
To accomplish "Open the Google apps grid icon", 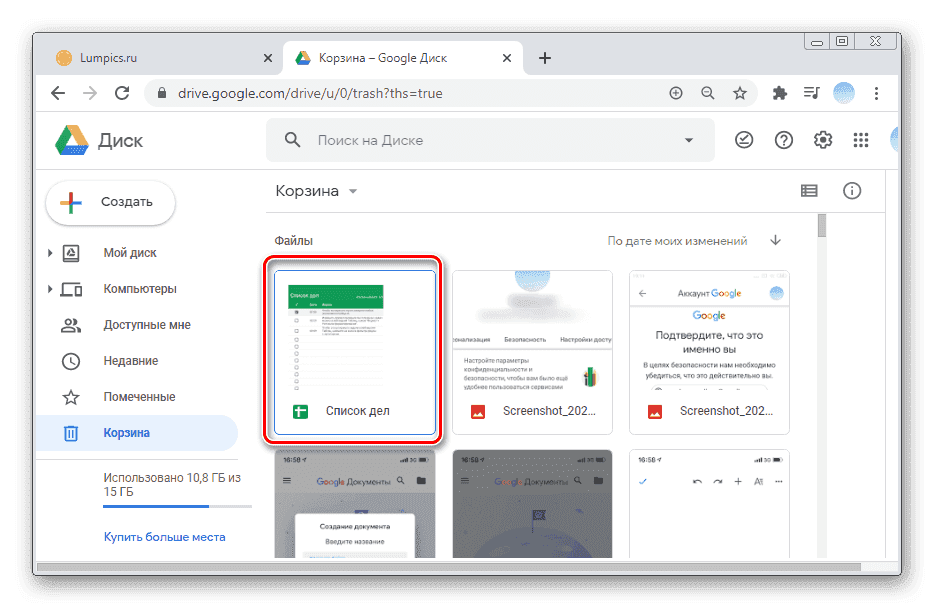I will [x=861, y=140].
